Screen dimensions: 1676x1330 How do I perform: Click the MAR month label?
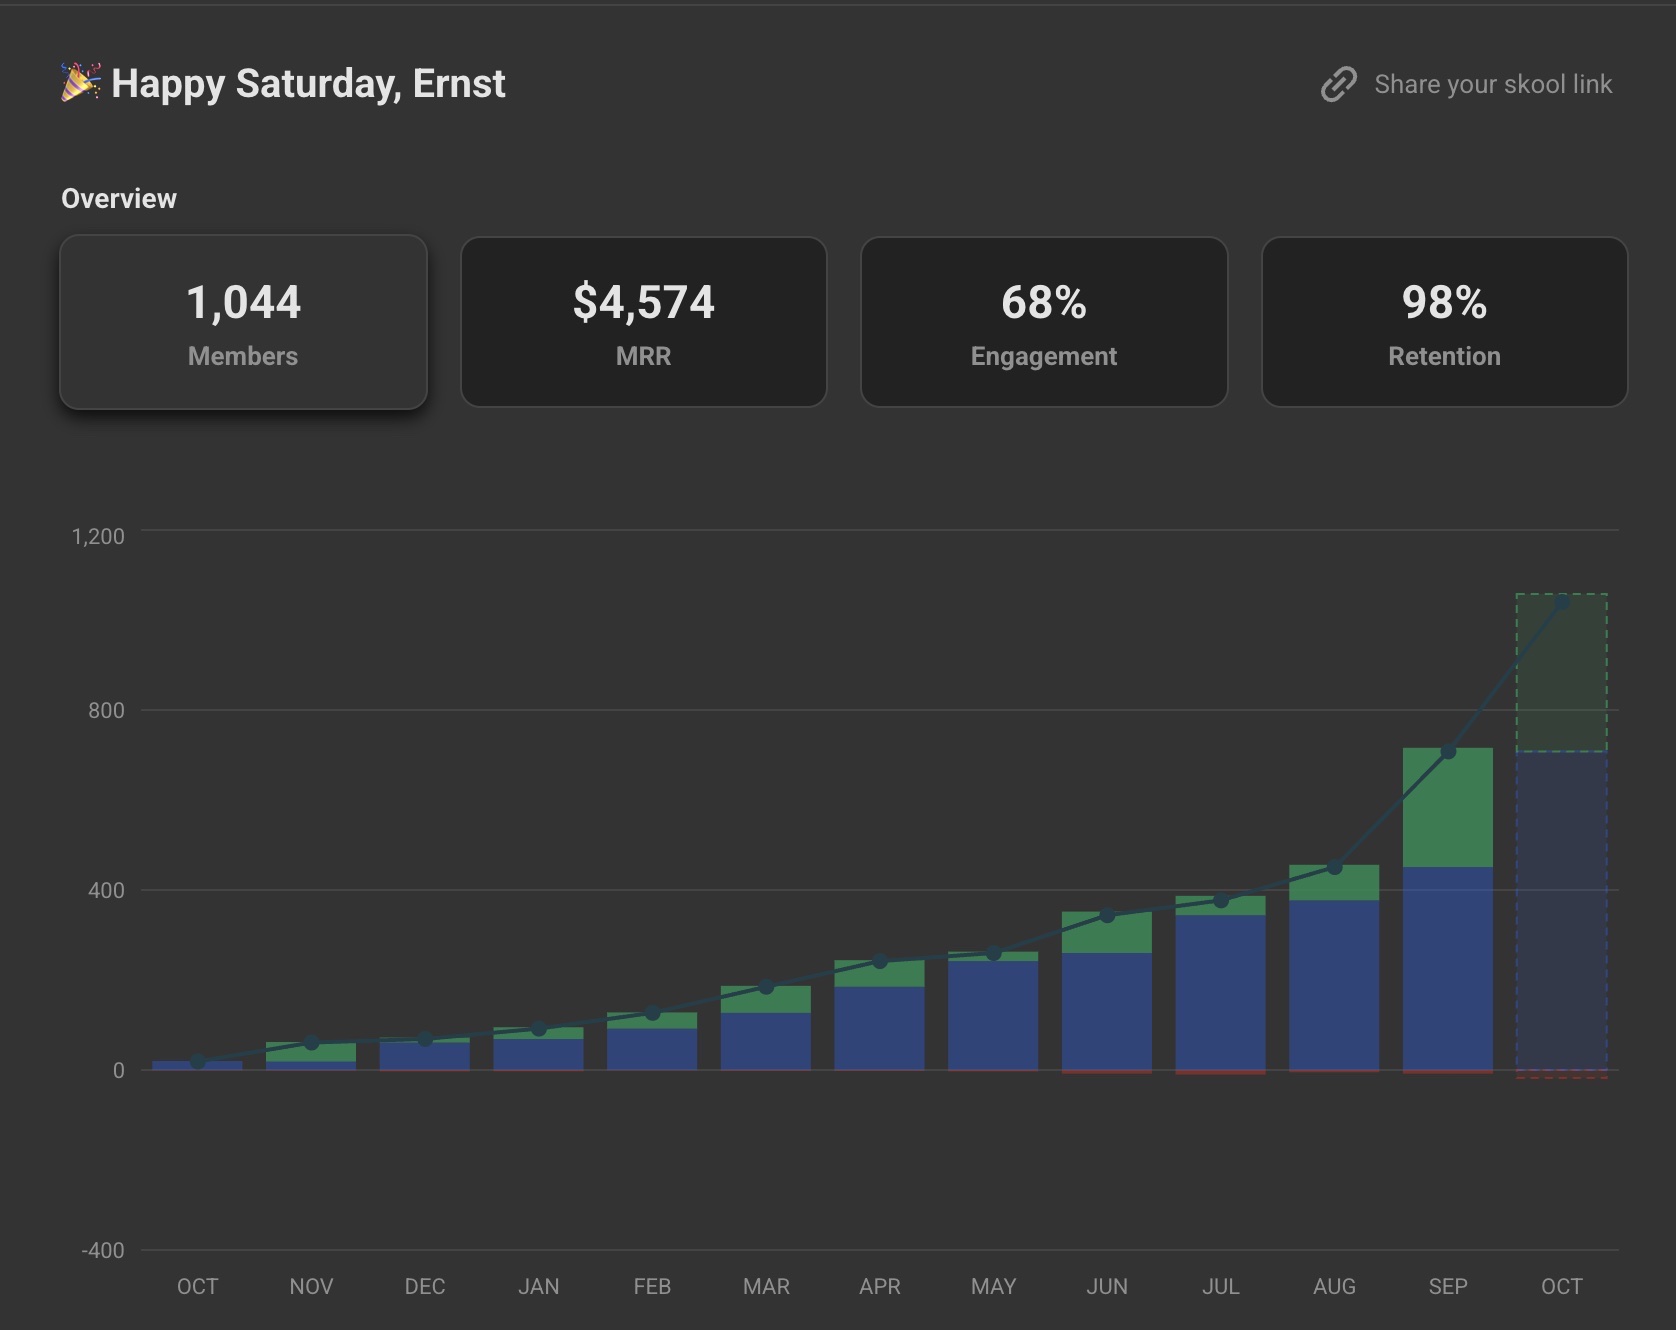pyautogui.click(x=766, y=1286)
